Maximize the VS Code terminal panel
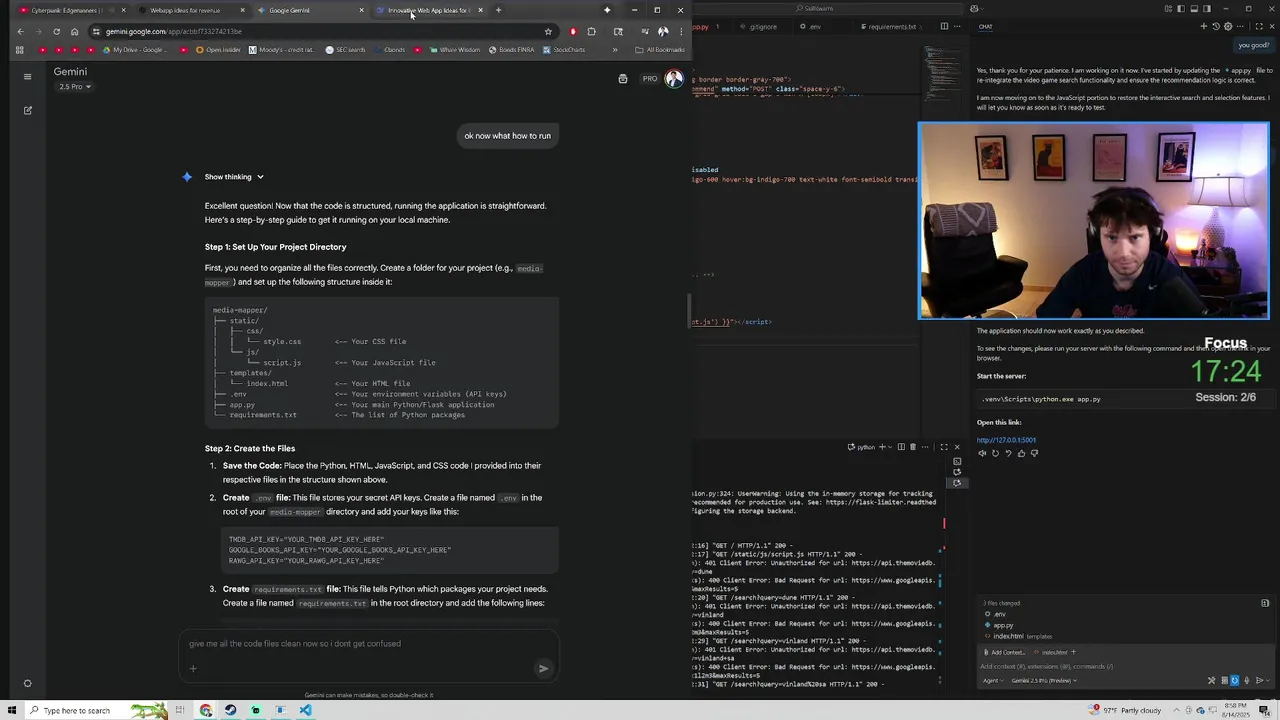The width and height of the screenshot is (1280, 720). [x=943, y=447]
